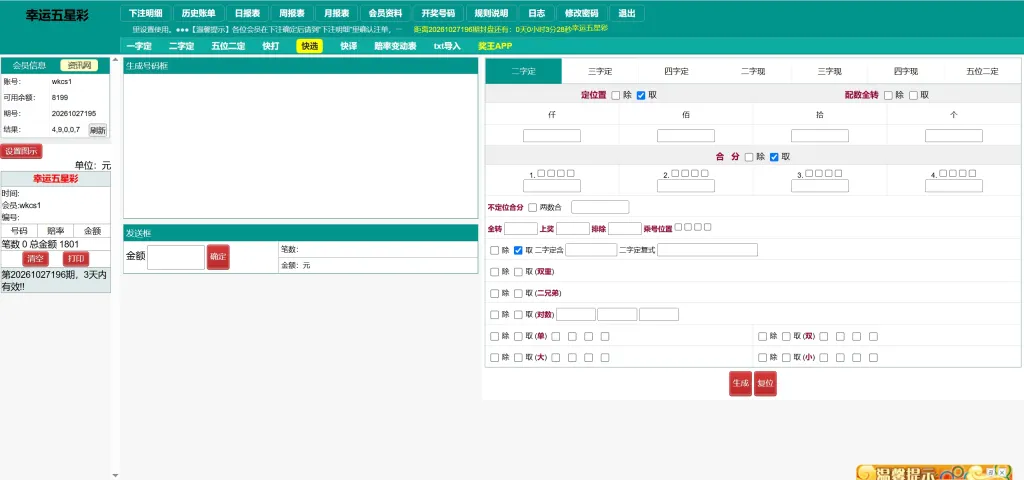The width and height of the screenshot is (1024, 480).
Task: Check 除 checkbox for 单
Action: click(495, 336)
